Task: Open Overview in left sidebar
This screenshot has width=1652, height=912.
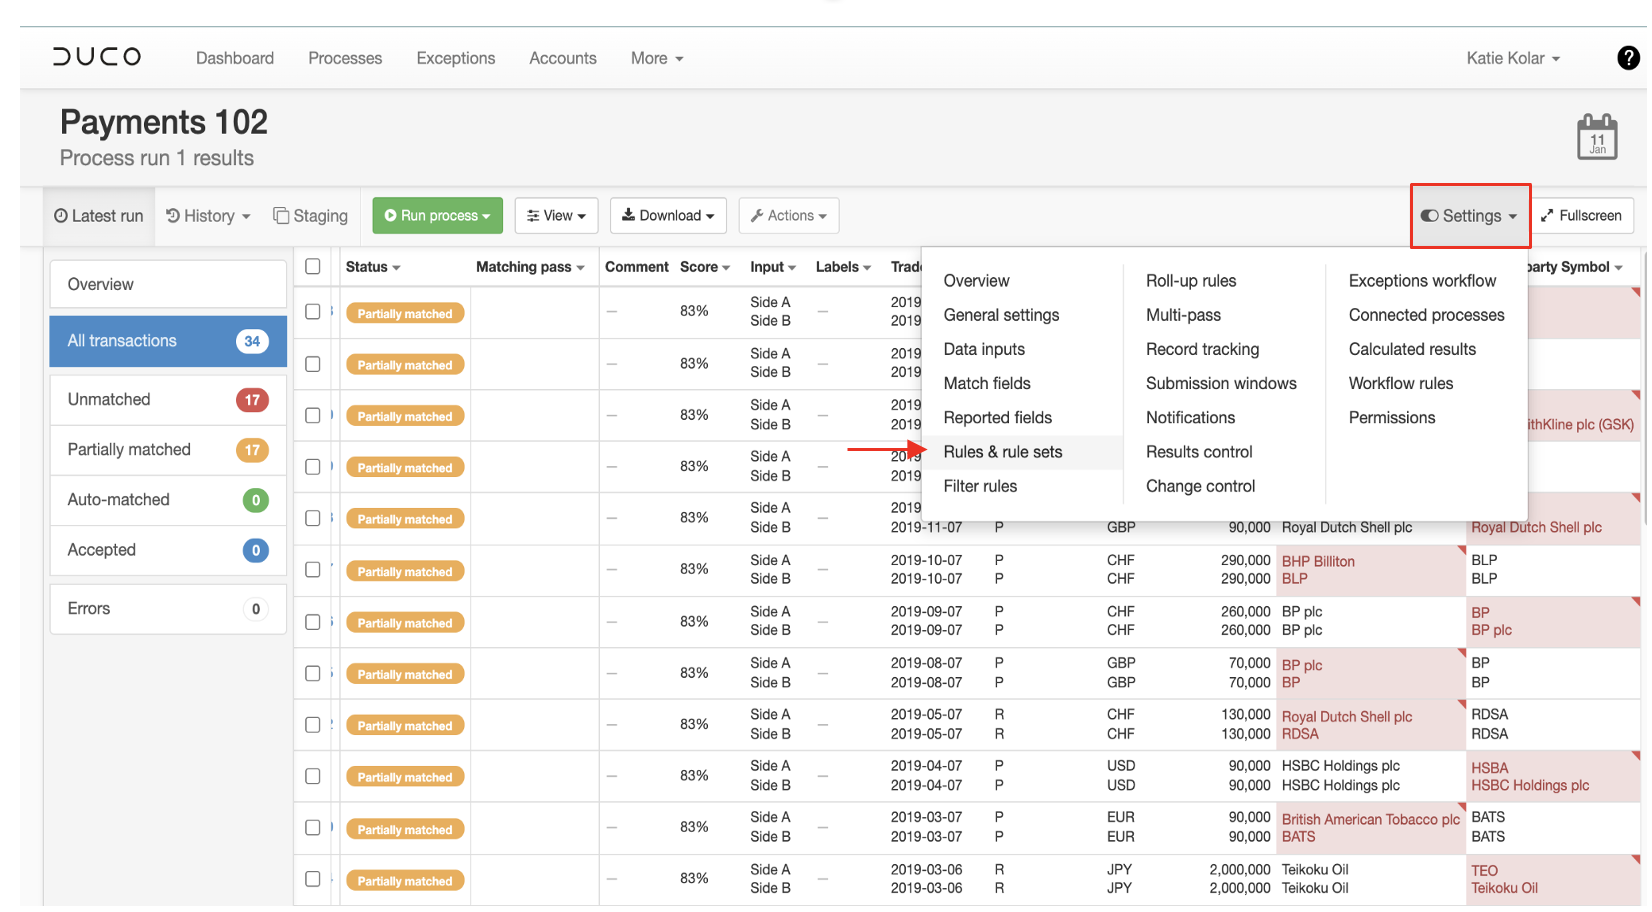Action: [168, 284]
